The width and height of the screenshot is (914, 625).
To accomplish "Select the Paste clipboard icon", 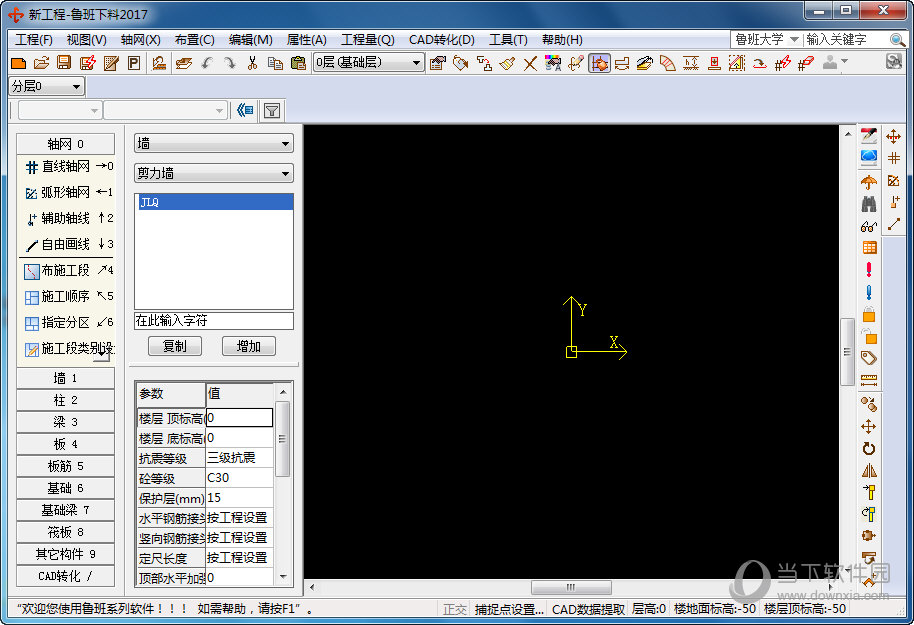I will pyautogui.click(x=298, y=63).
